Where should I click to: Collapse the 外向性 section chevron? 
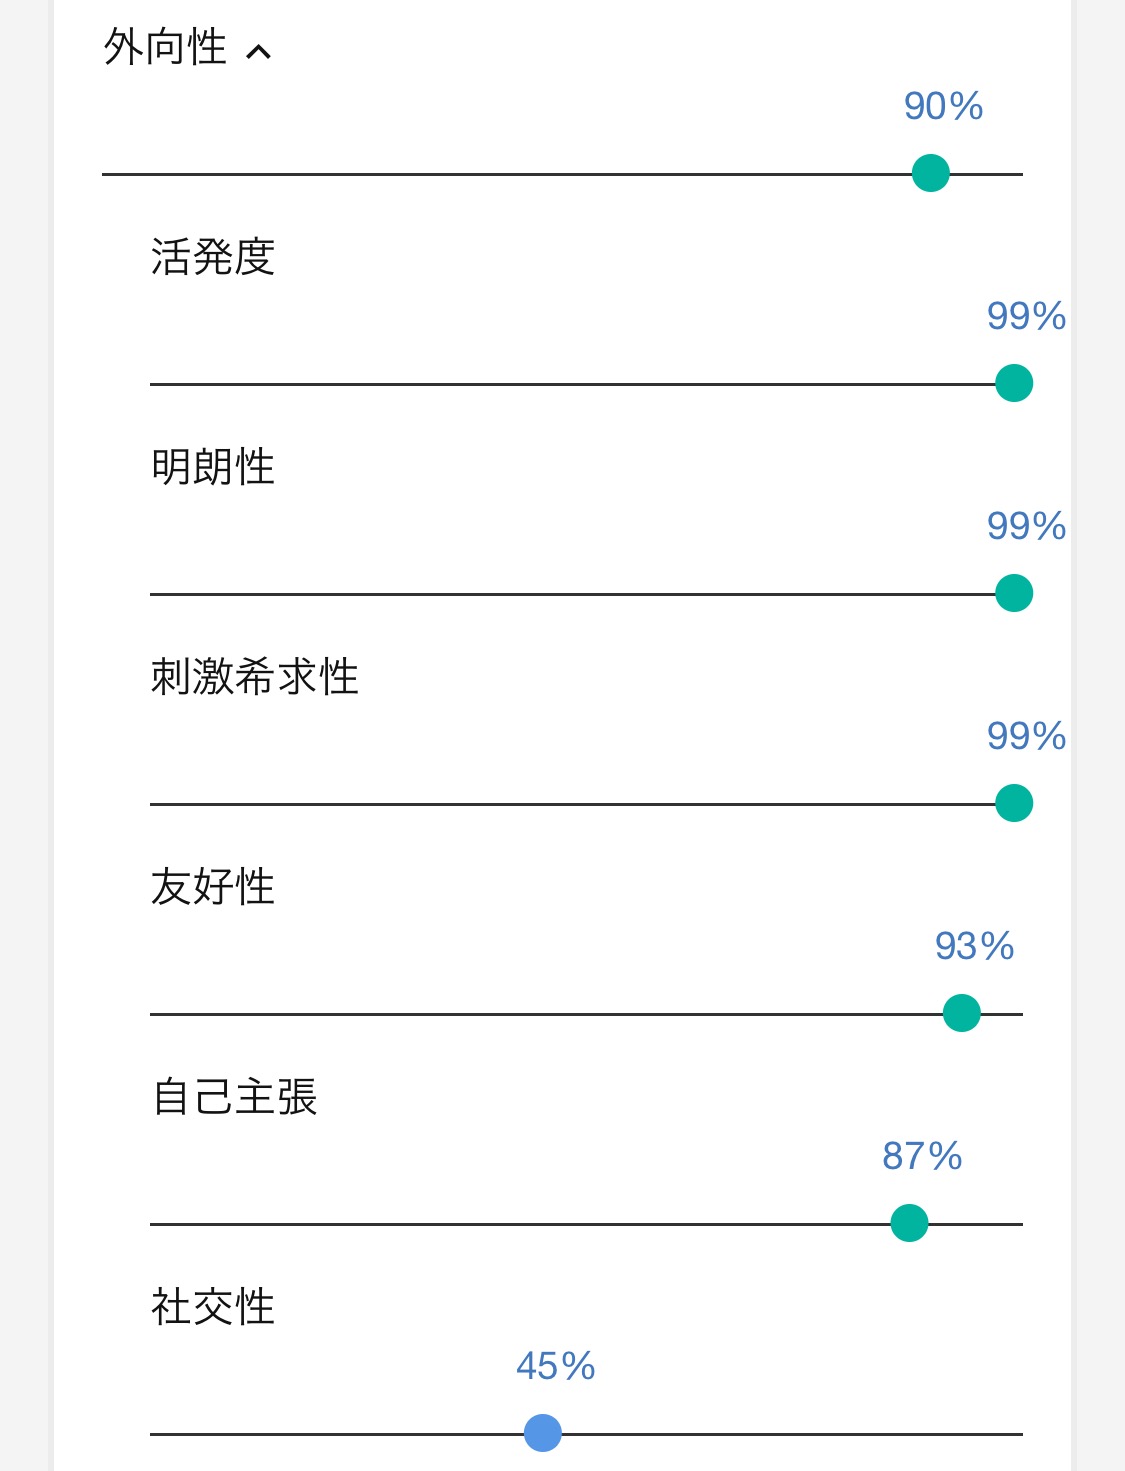click(x=258, y=51)
